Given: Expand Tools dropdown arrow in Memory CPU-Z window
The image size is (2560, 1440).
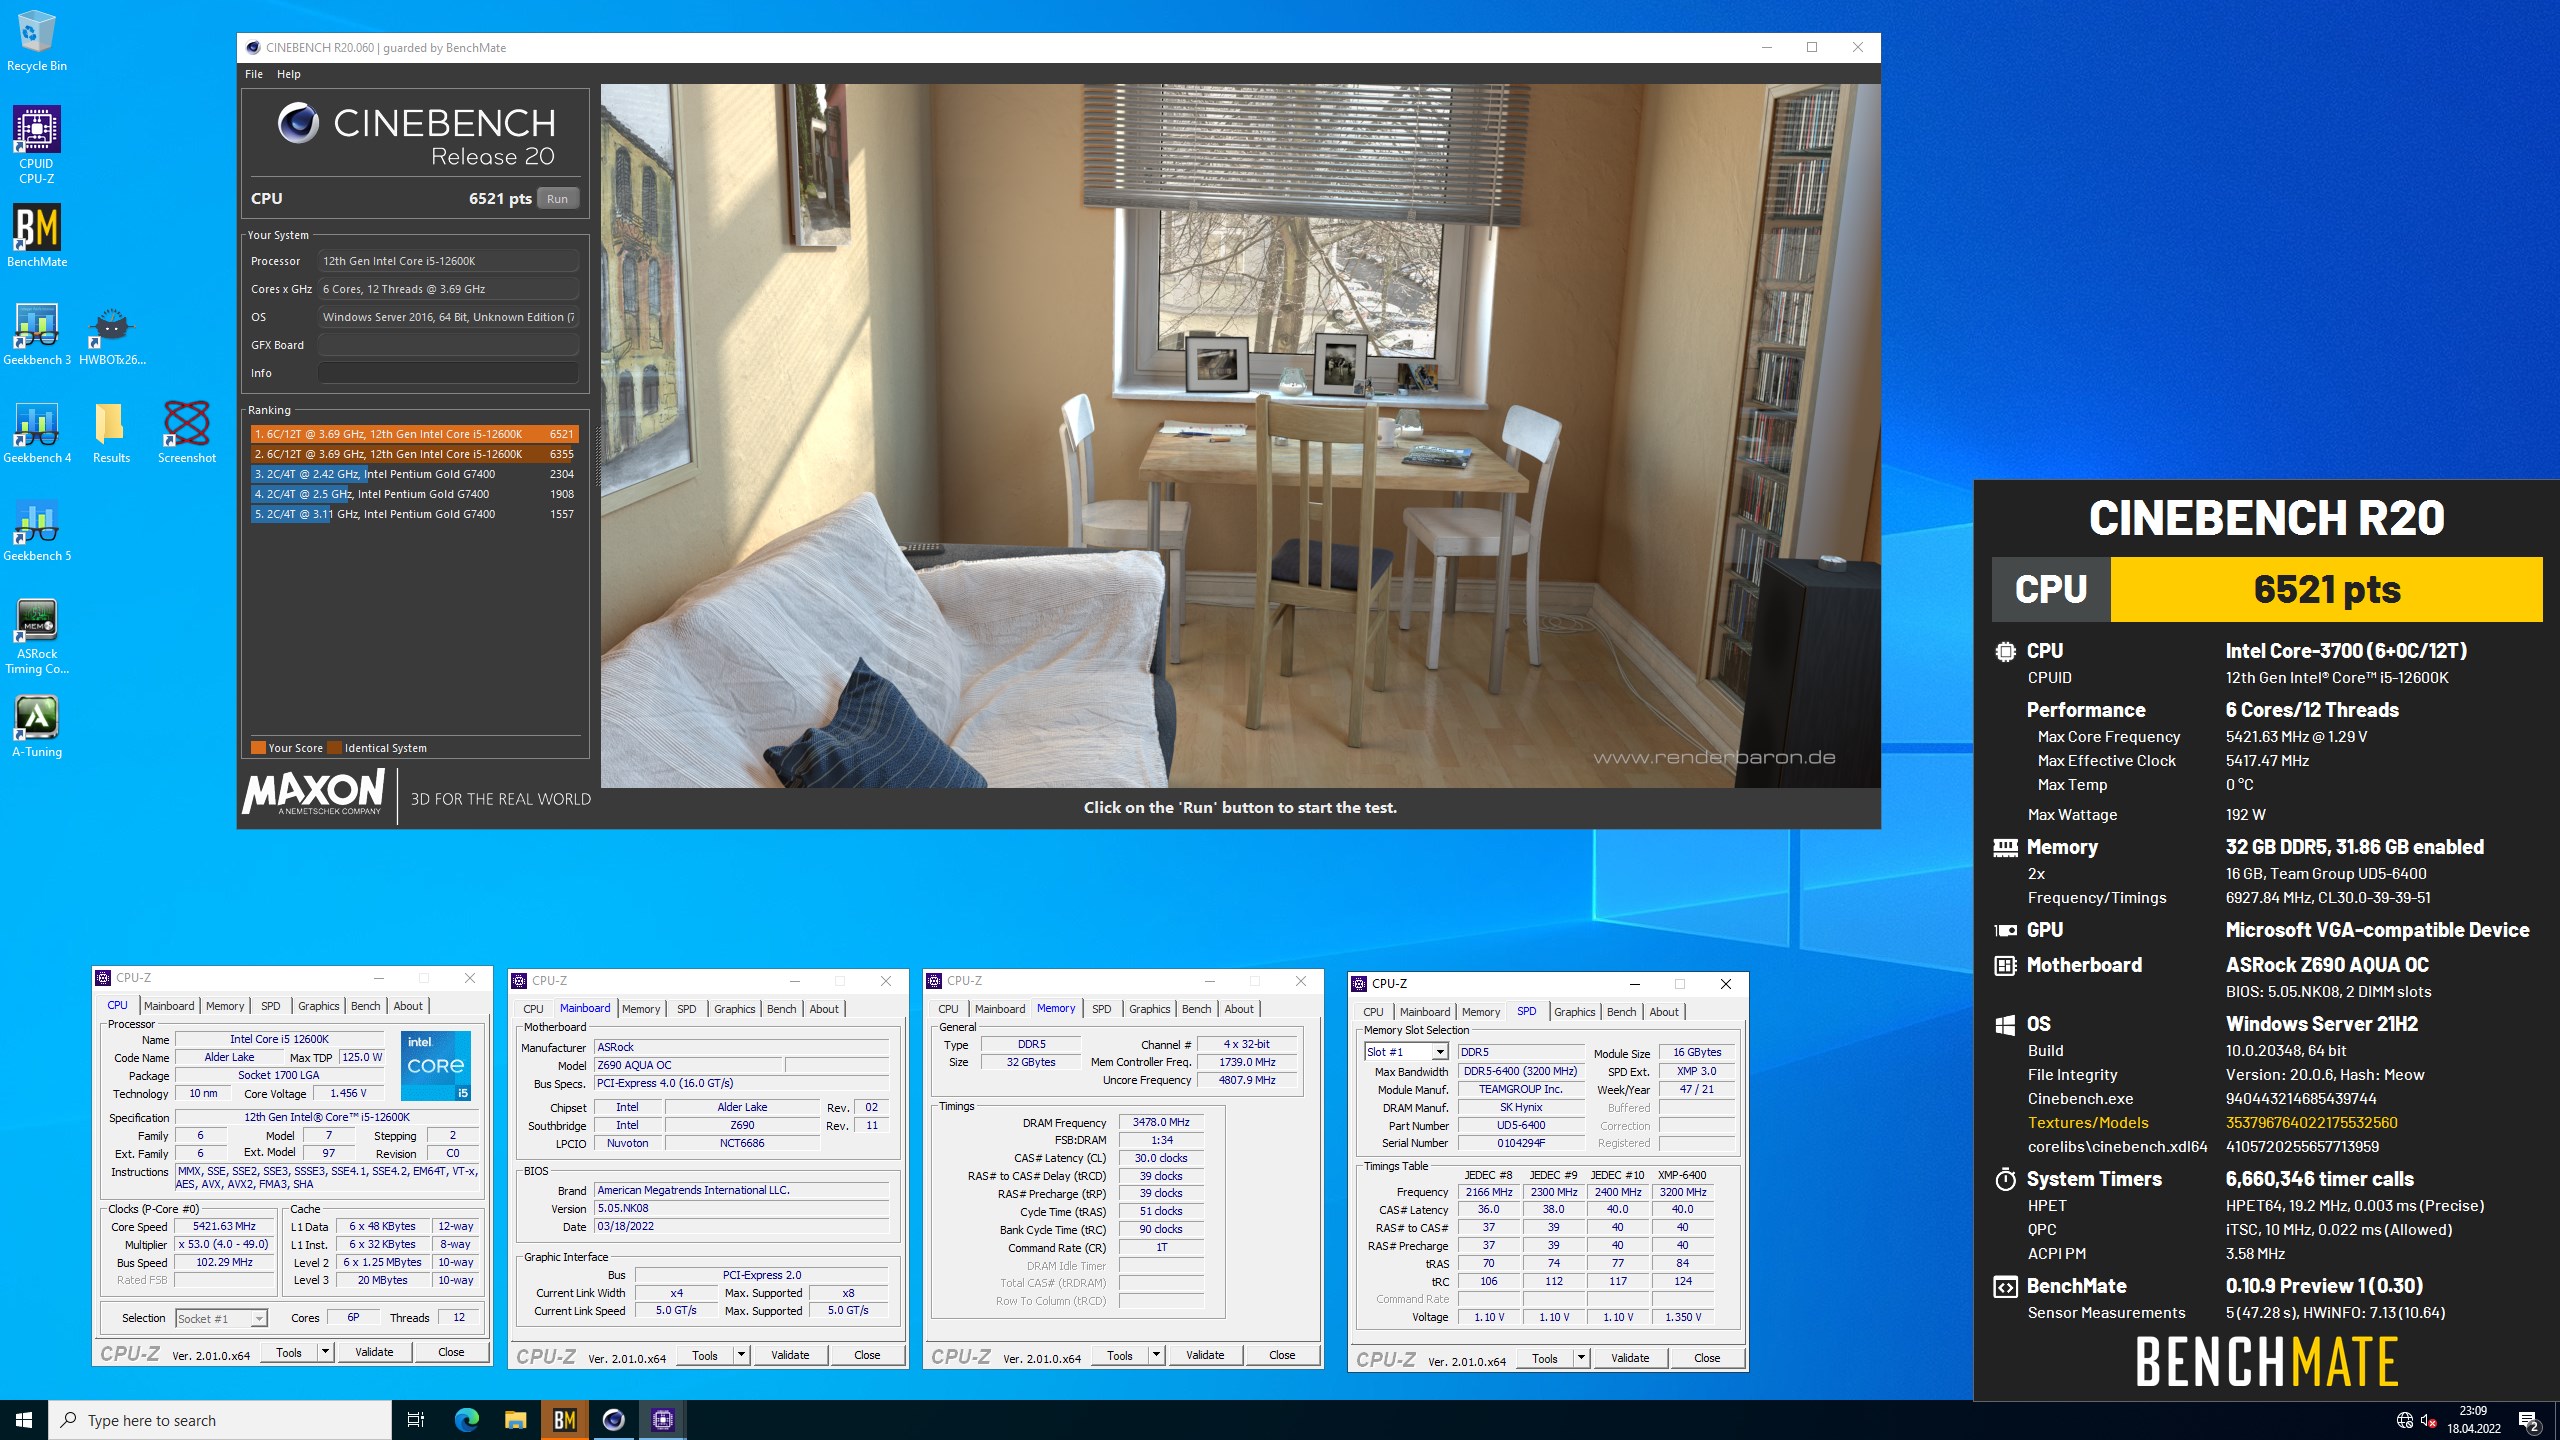Looking at the screenshot, I should coord(1156,1355).
